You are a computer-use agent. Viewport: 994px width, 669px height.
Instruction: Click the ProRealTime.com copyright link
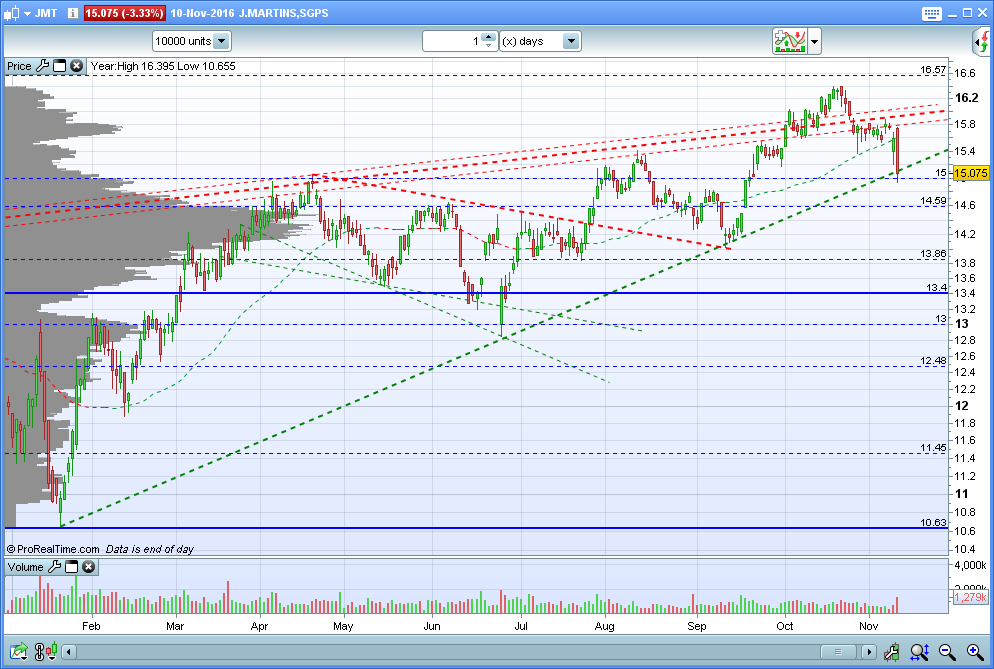click(53, 549)
